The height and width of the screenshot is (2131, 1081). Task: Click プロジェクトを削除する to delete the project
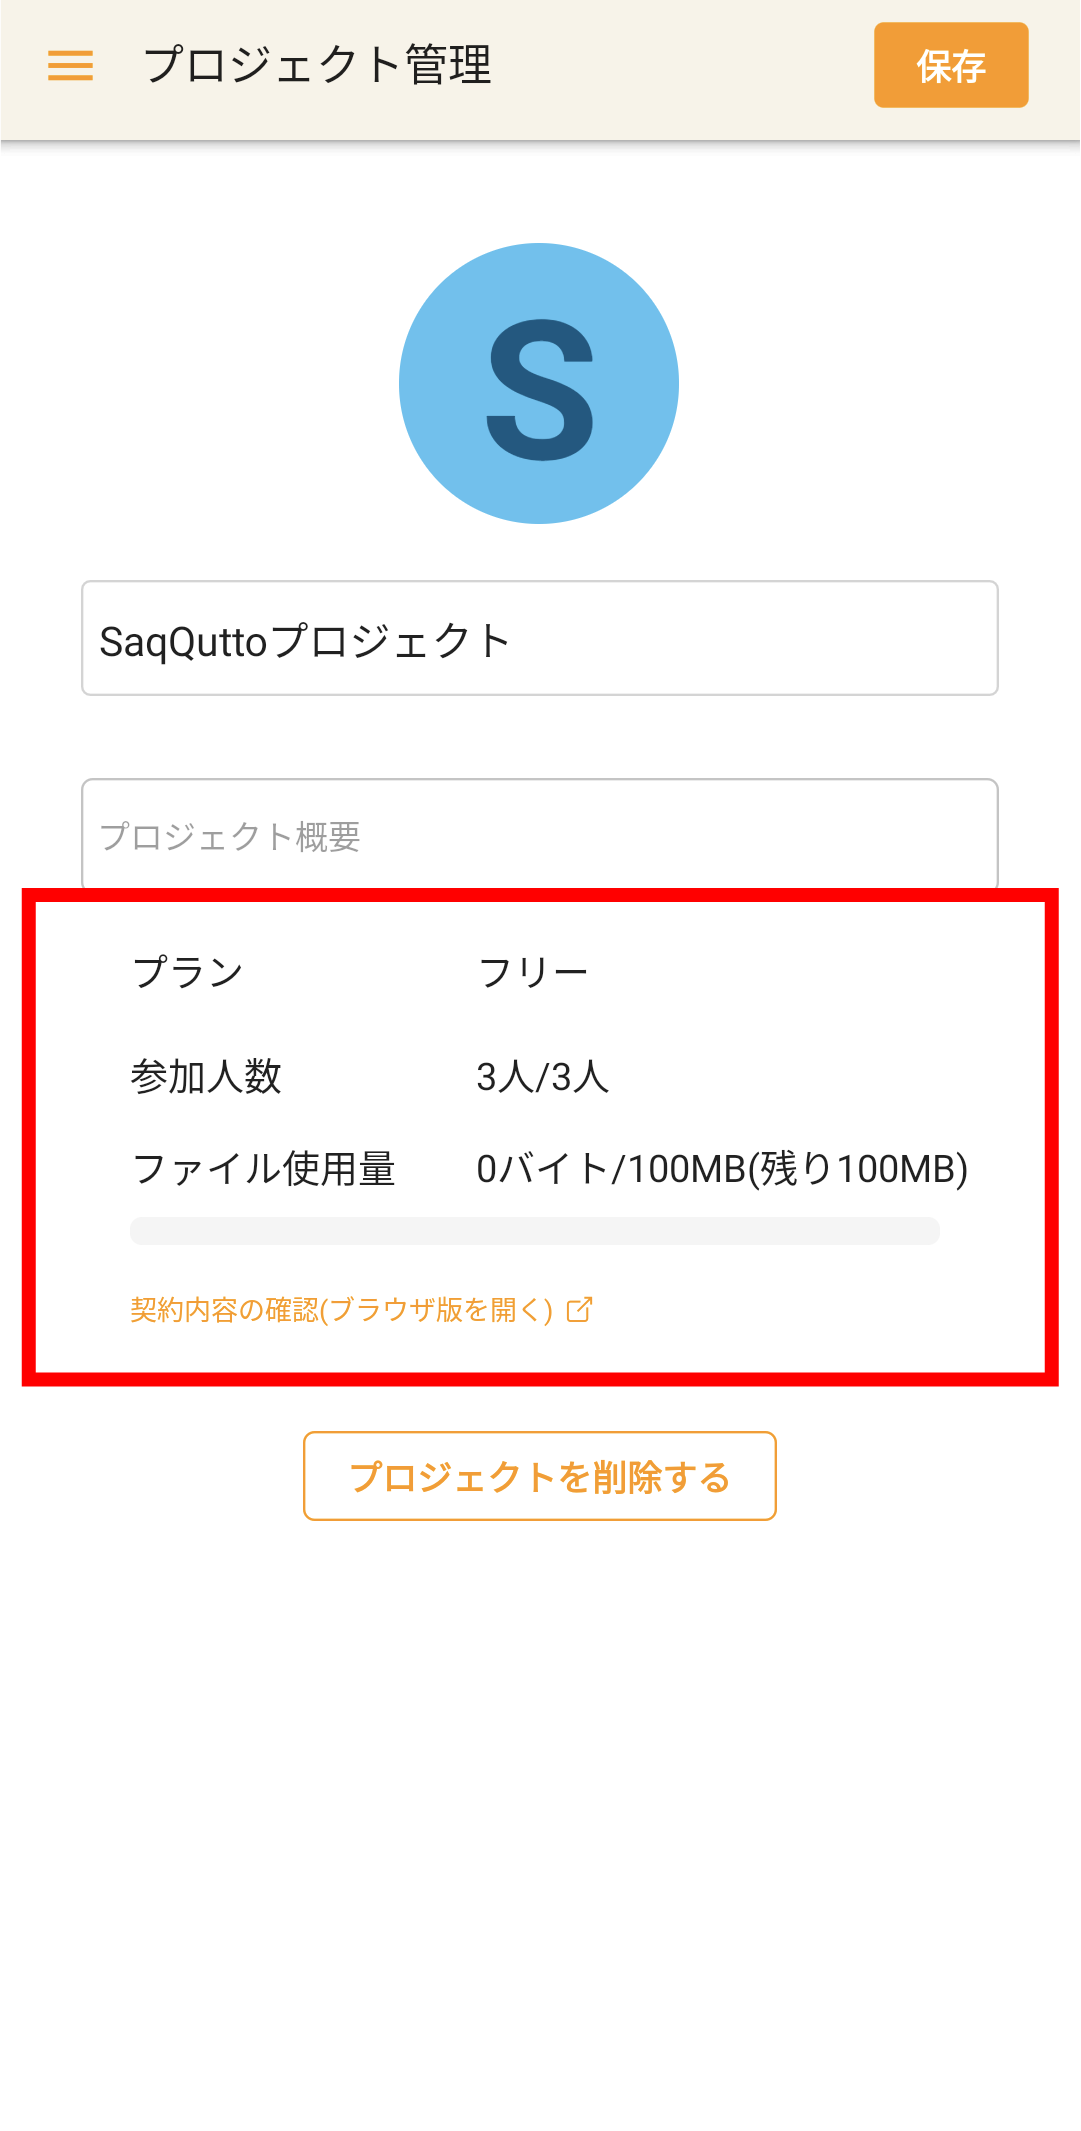(x=539, y=1475)
